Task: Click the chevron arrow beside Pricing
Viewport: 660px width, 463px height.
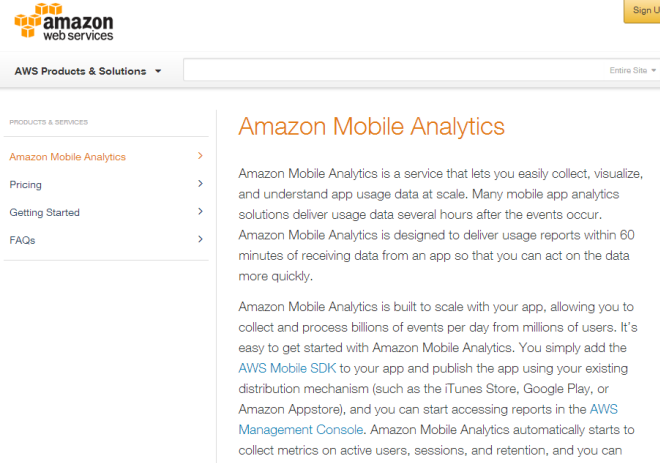Action: click(x=200, y=184)
